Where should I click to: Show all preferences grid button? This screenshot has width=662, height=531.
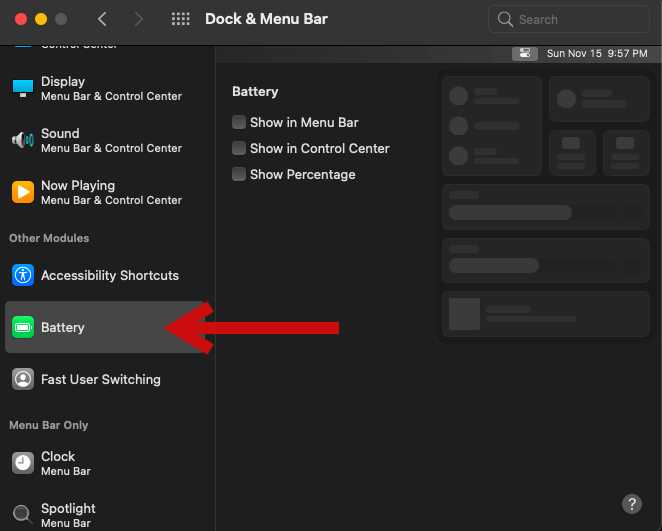[x=180, y=19]
